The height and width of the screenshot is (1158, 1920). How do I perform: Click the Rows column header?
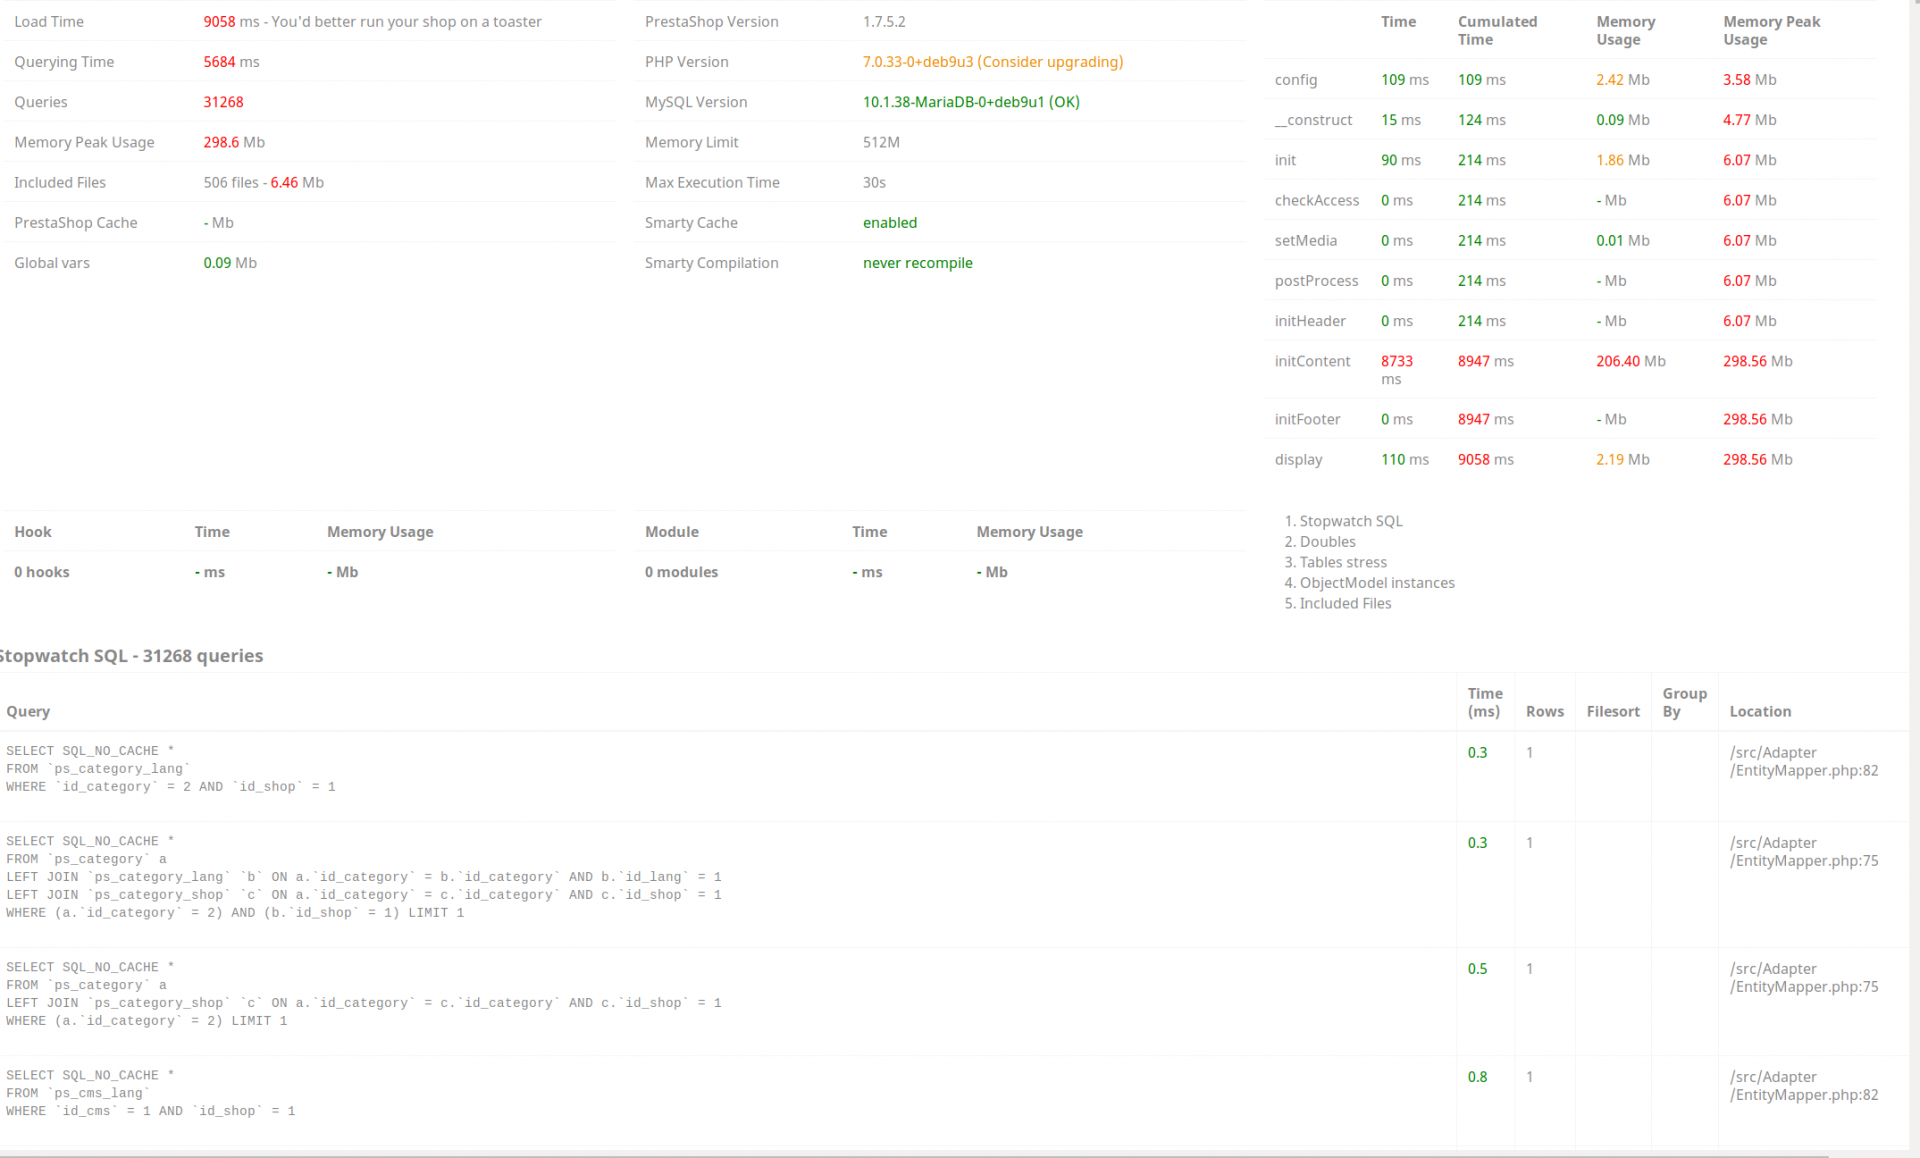[1544, 711]
